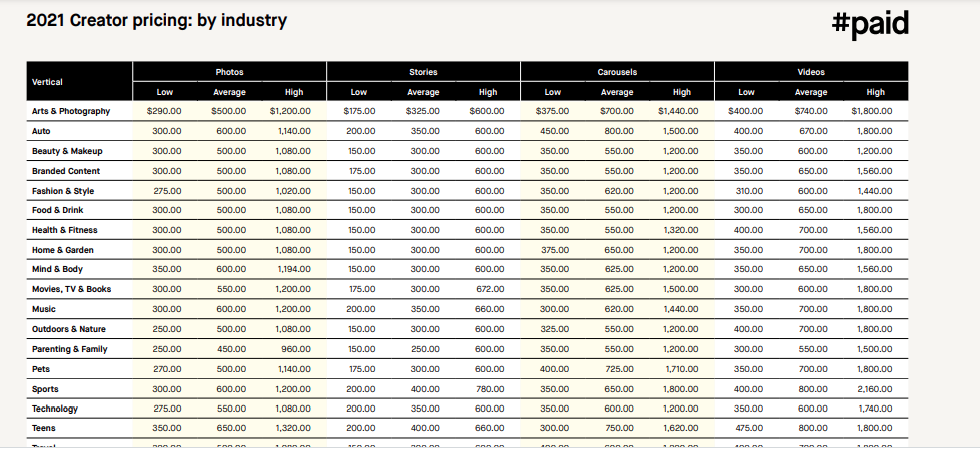980x453 pixels.
Task: Click the Movies, TV & Books row label
Action: coord(72,289)
